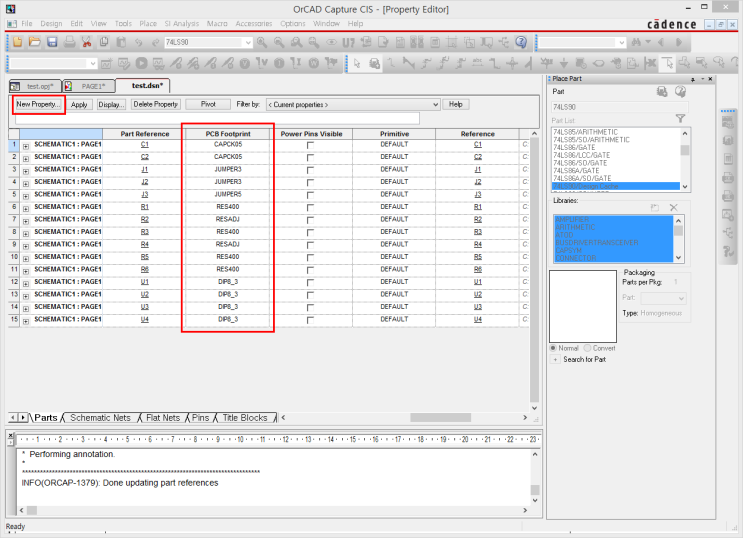Screen dimensions: 743x538
Task: Click the Save diskette icon
Action: 52,42
